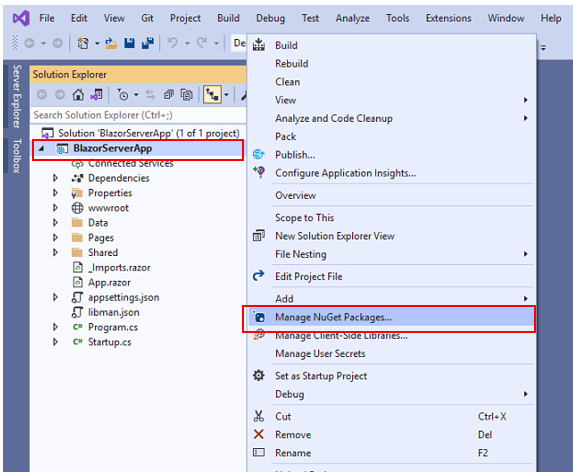Expand the wwwroot folder

[55, 208]
